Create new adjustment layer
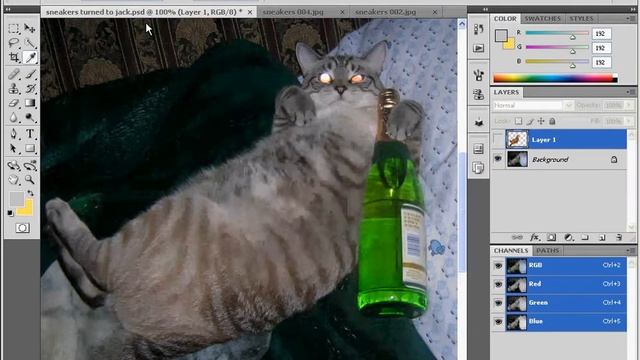Viewport: 640px width, 360px height. pos(568,237)
